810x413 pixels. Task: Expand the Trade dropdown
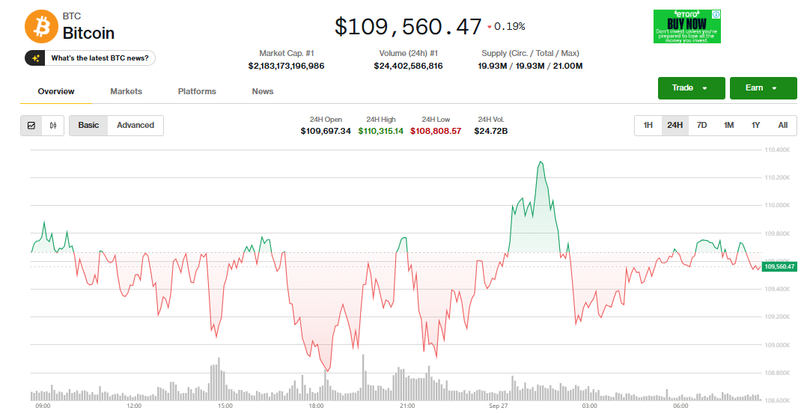tap(690, 88)
